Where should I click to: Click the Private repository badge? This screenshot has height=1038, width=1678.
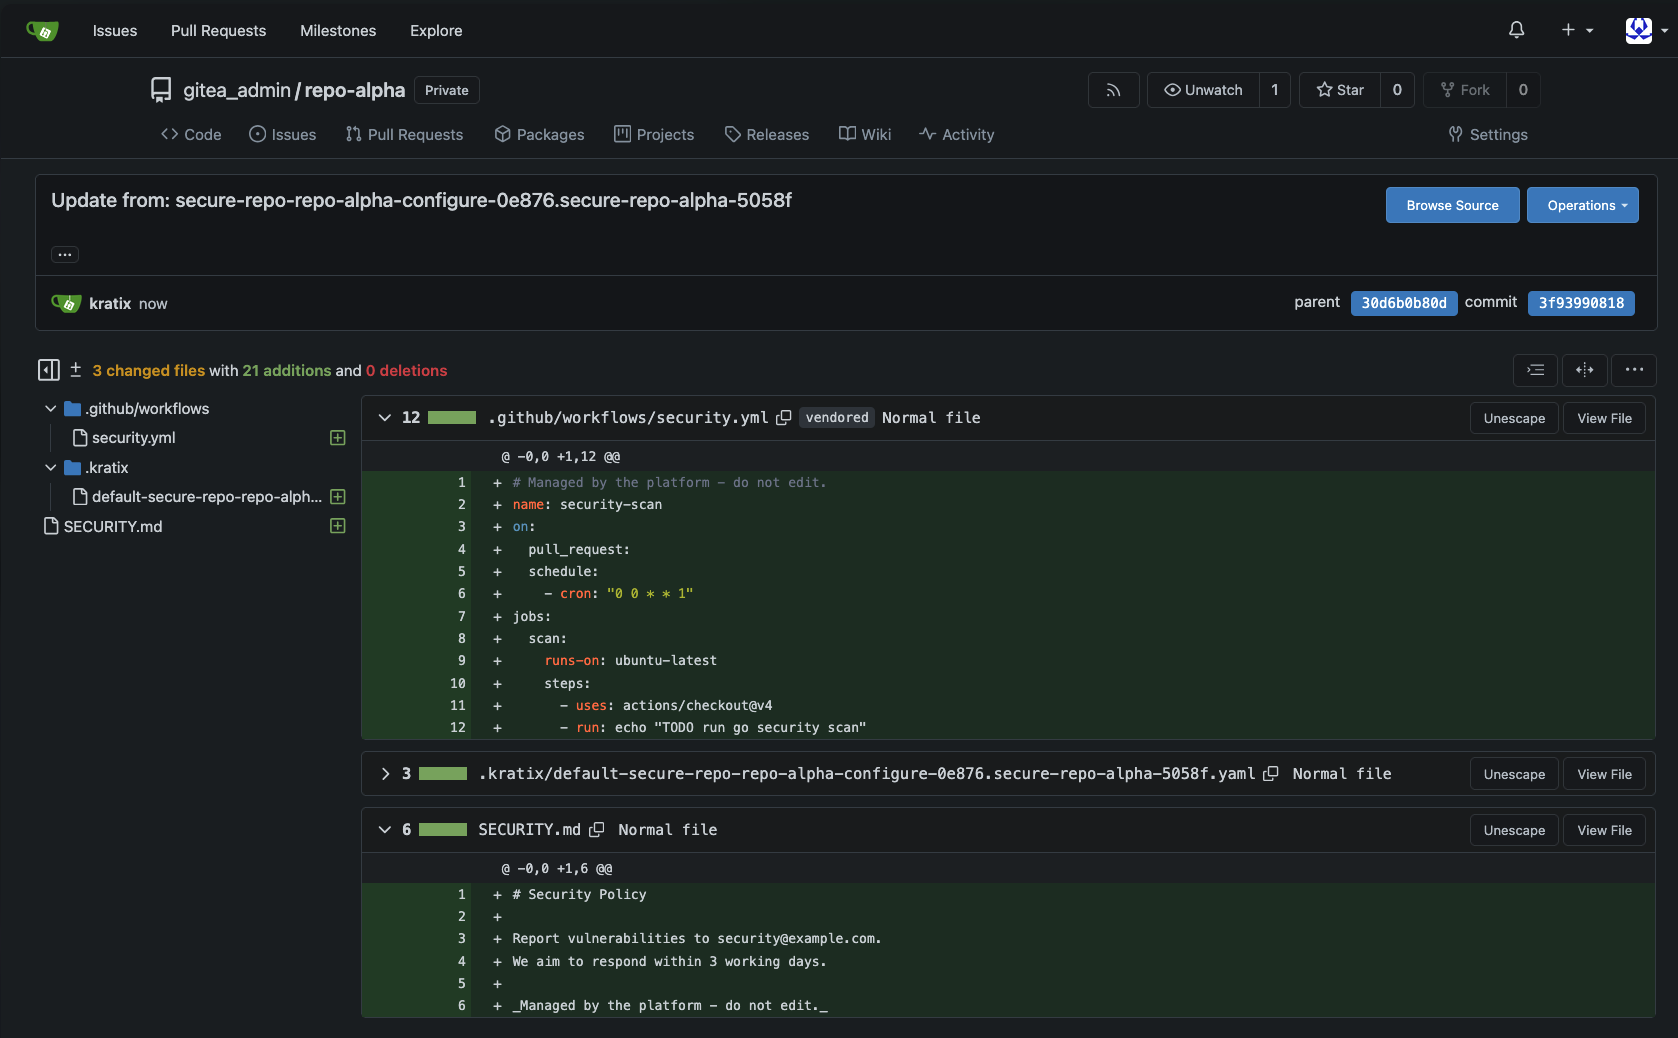point(446,90)
